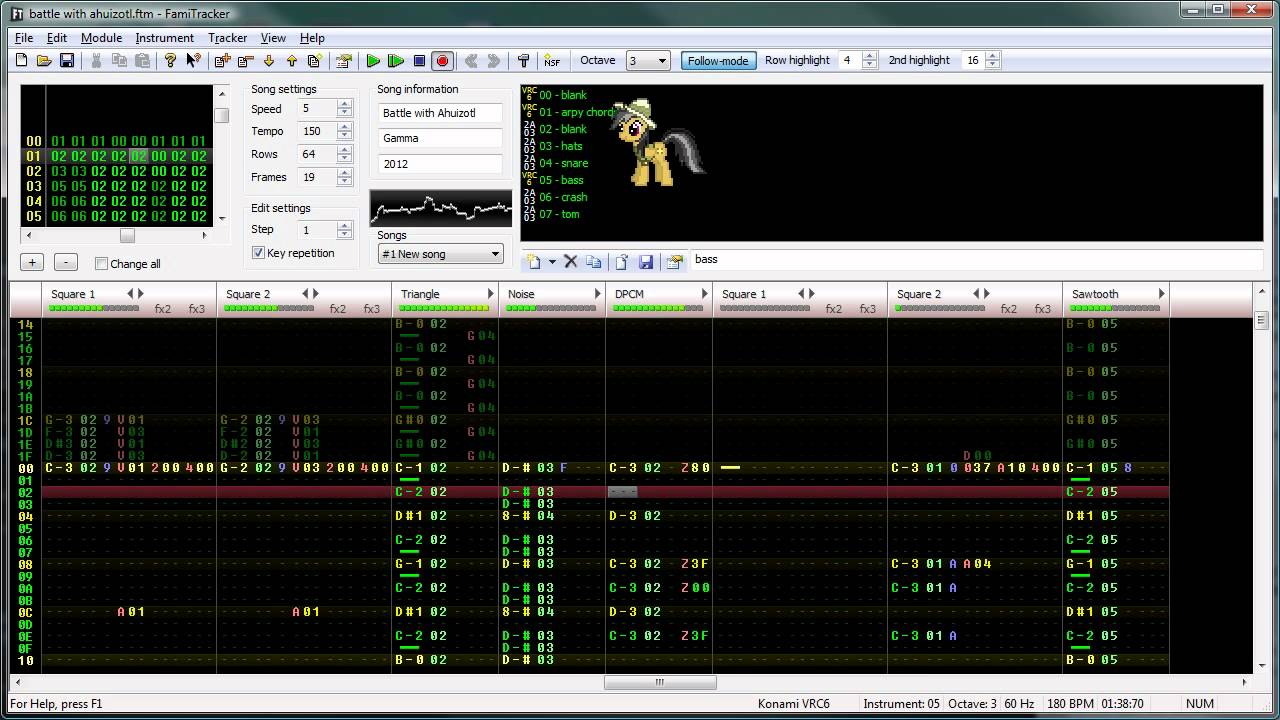Open a module file via folder icon
This screenshot has width=1280, height=720.
44,61
